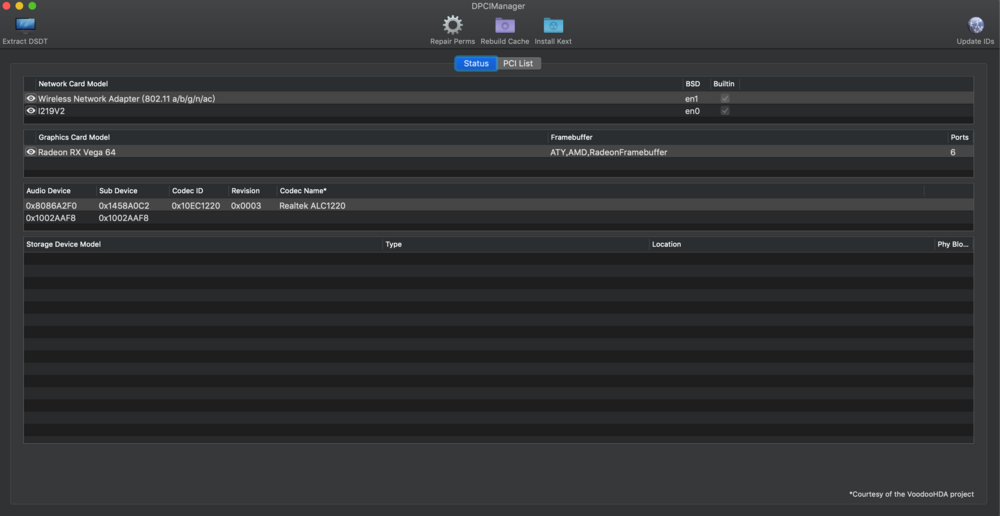
Task: Click the Update IDs globe icon
Action: coord(975,25)
